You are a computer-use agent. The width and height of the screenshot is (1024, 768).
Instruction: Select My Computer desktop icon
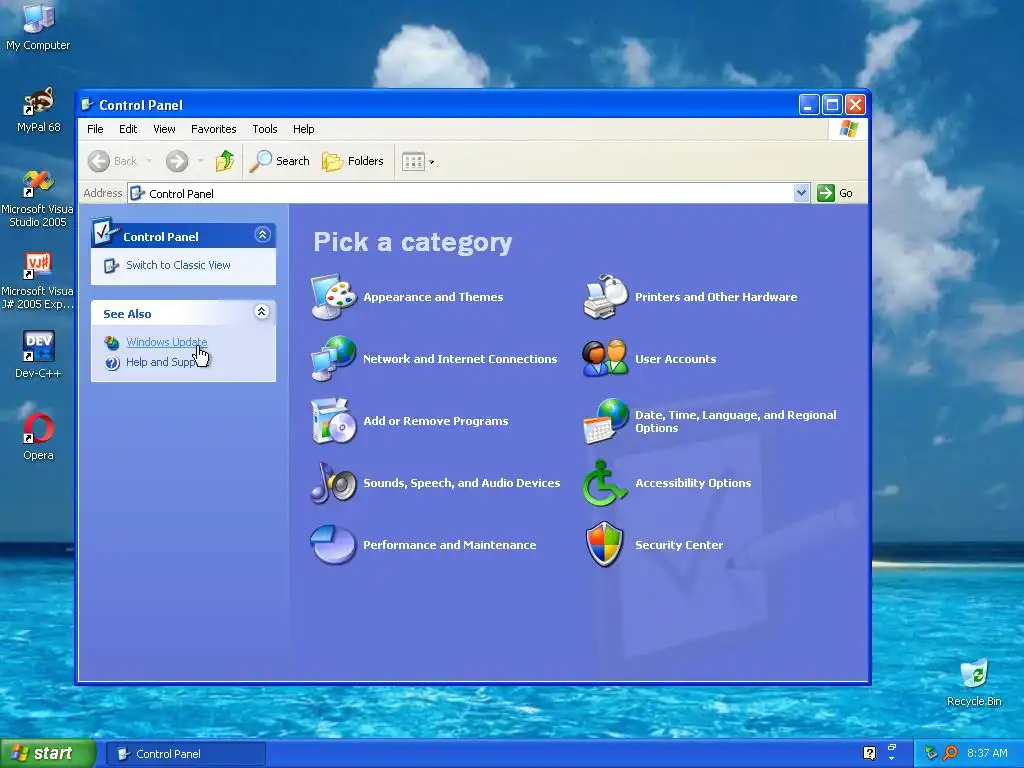(x=38, y=26)
